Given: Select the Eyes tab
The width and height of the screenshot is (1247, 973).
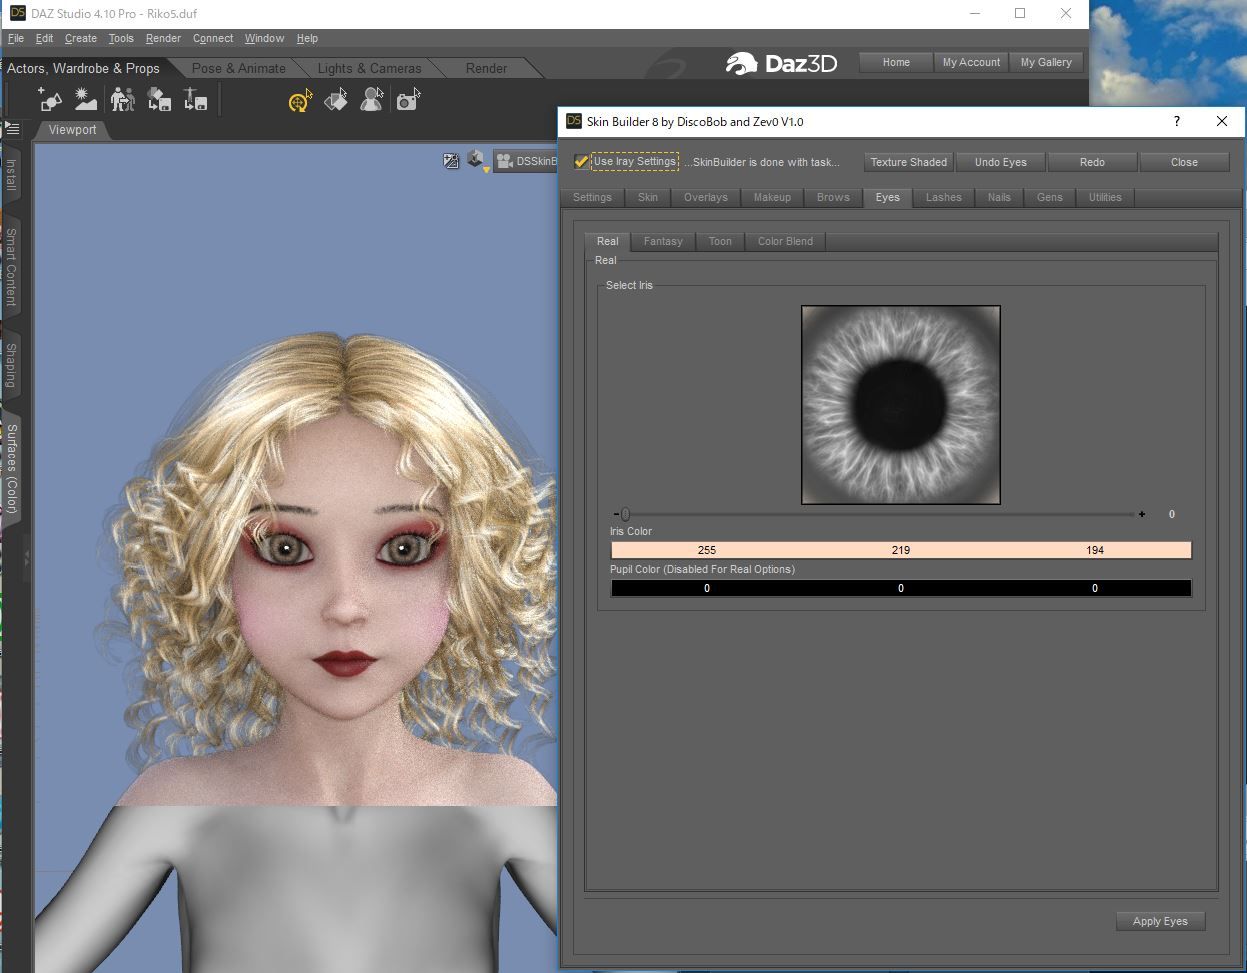Looking at the screenshot, I should (x=888, y=197).
